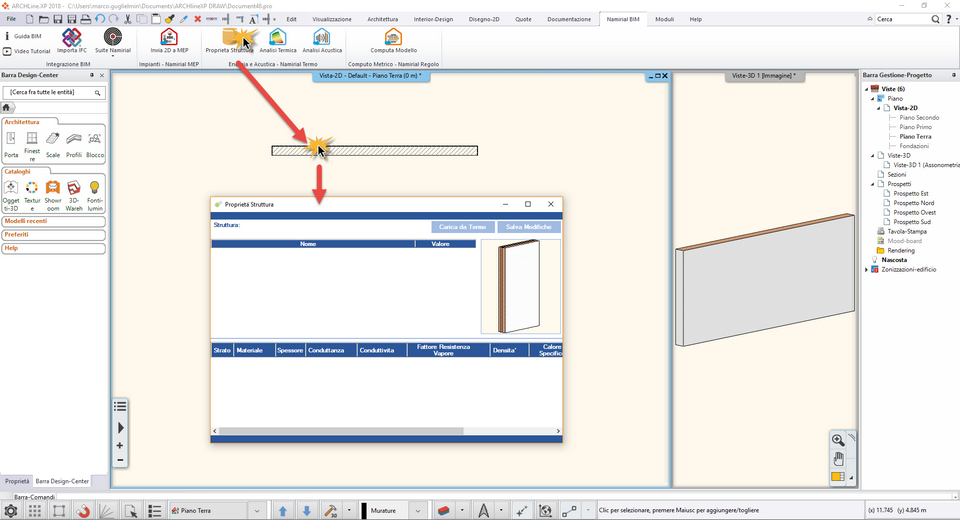This screenshot has height=520, width=960.
Task: Open the Texture catalog
Action: (x=32, y=195)
